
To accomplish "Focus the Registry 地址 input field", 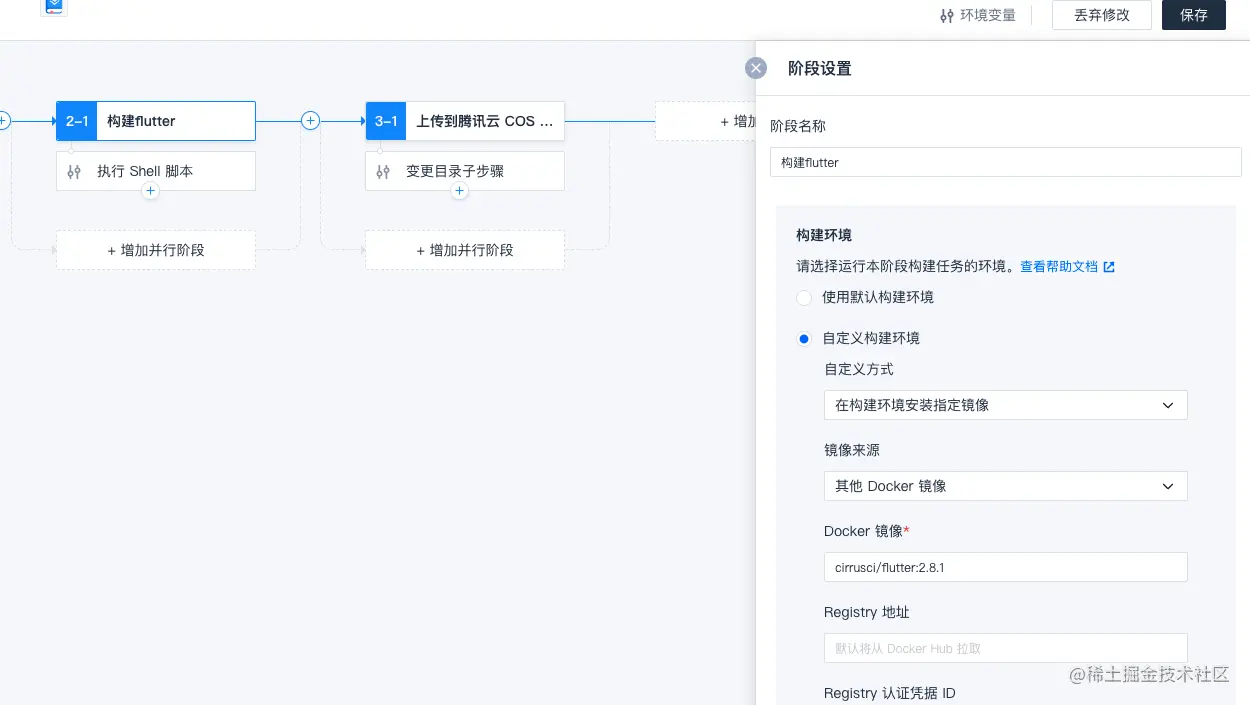I will point(1005,648).
